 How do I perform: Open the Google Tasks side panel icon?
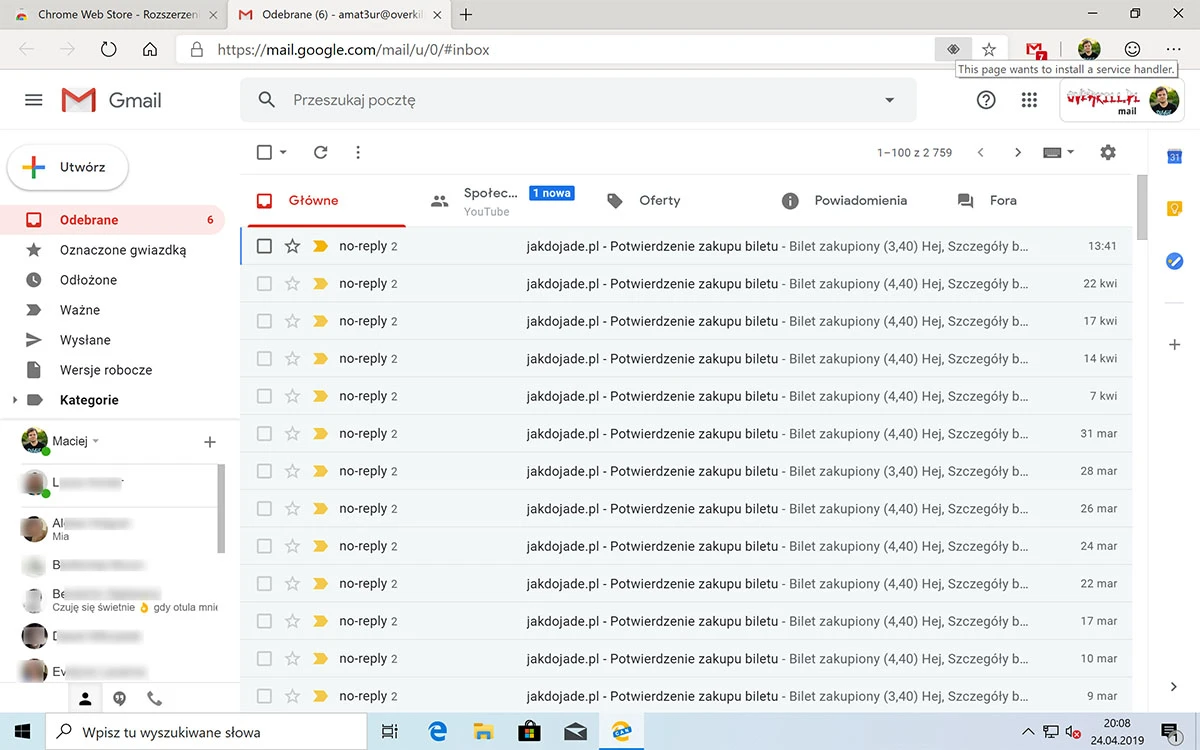(1175, 260)
